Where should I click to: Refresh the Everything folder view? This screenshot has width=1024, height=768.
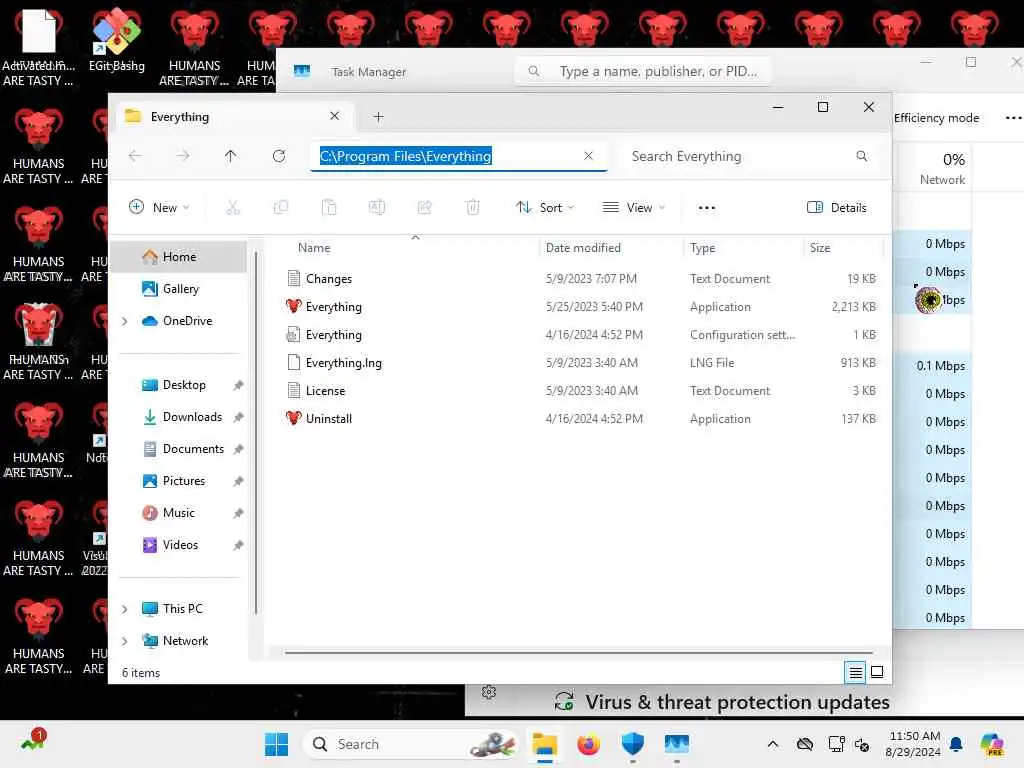pyautogui.click(x=279, y=156)
